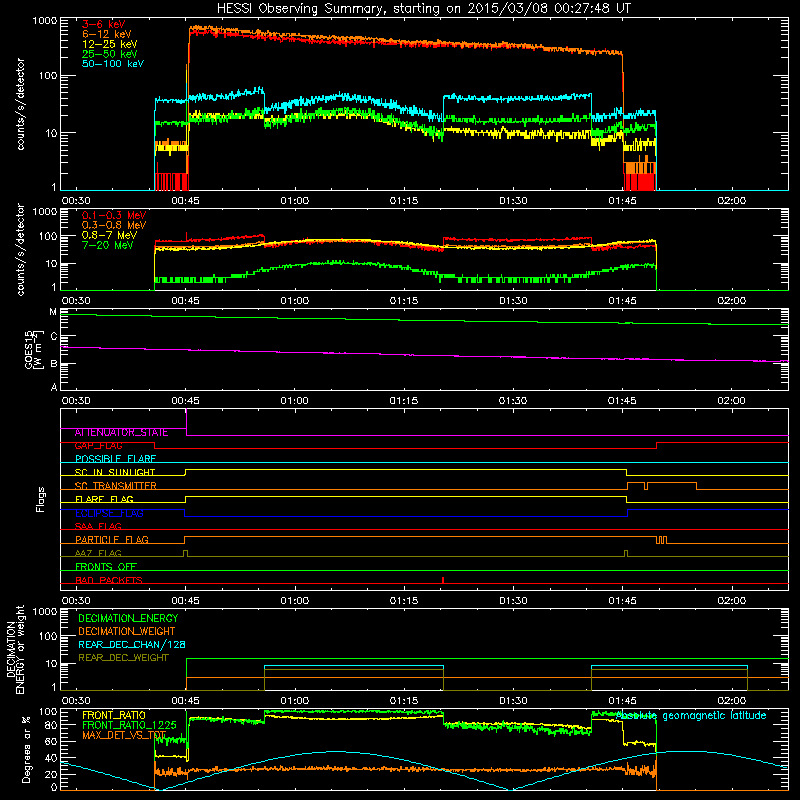Screen dimensions: 800x800
Task: Select the ATTENUATOR_STATE flag label
Action: [x=121, y=433]
